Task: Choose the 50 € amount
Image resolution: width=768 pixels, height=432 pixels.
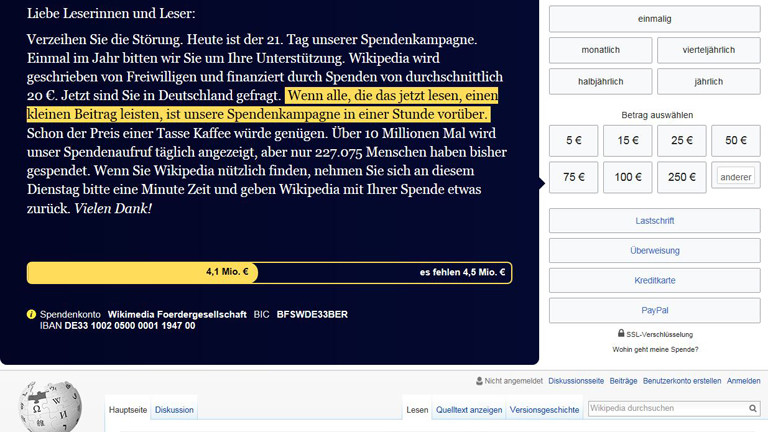Action: click(x=736, y=141)
